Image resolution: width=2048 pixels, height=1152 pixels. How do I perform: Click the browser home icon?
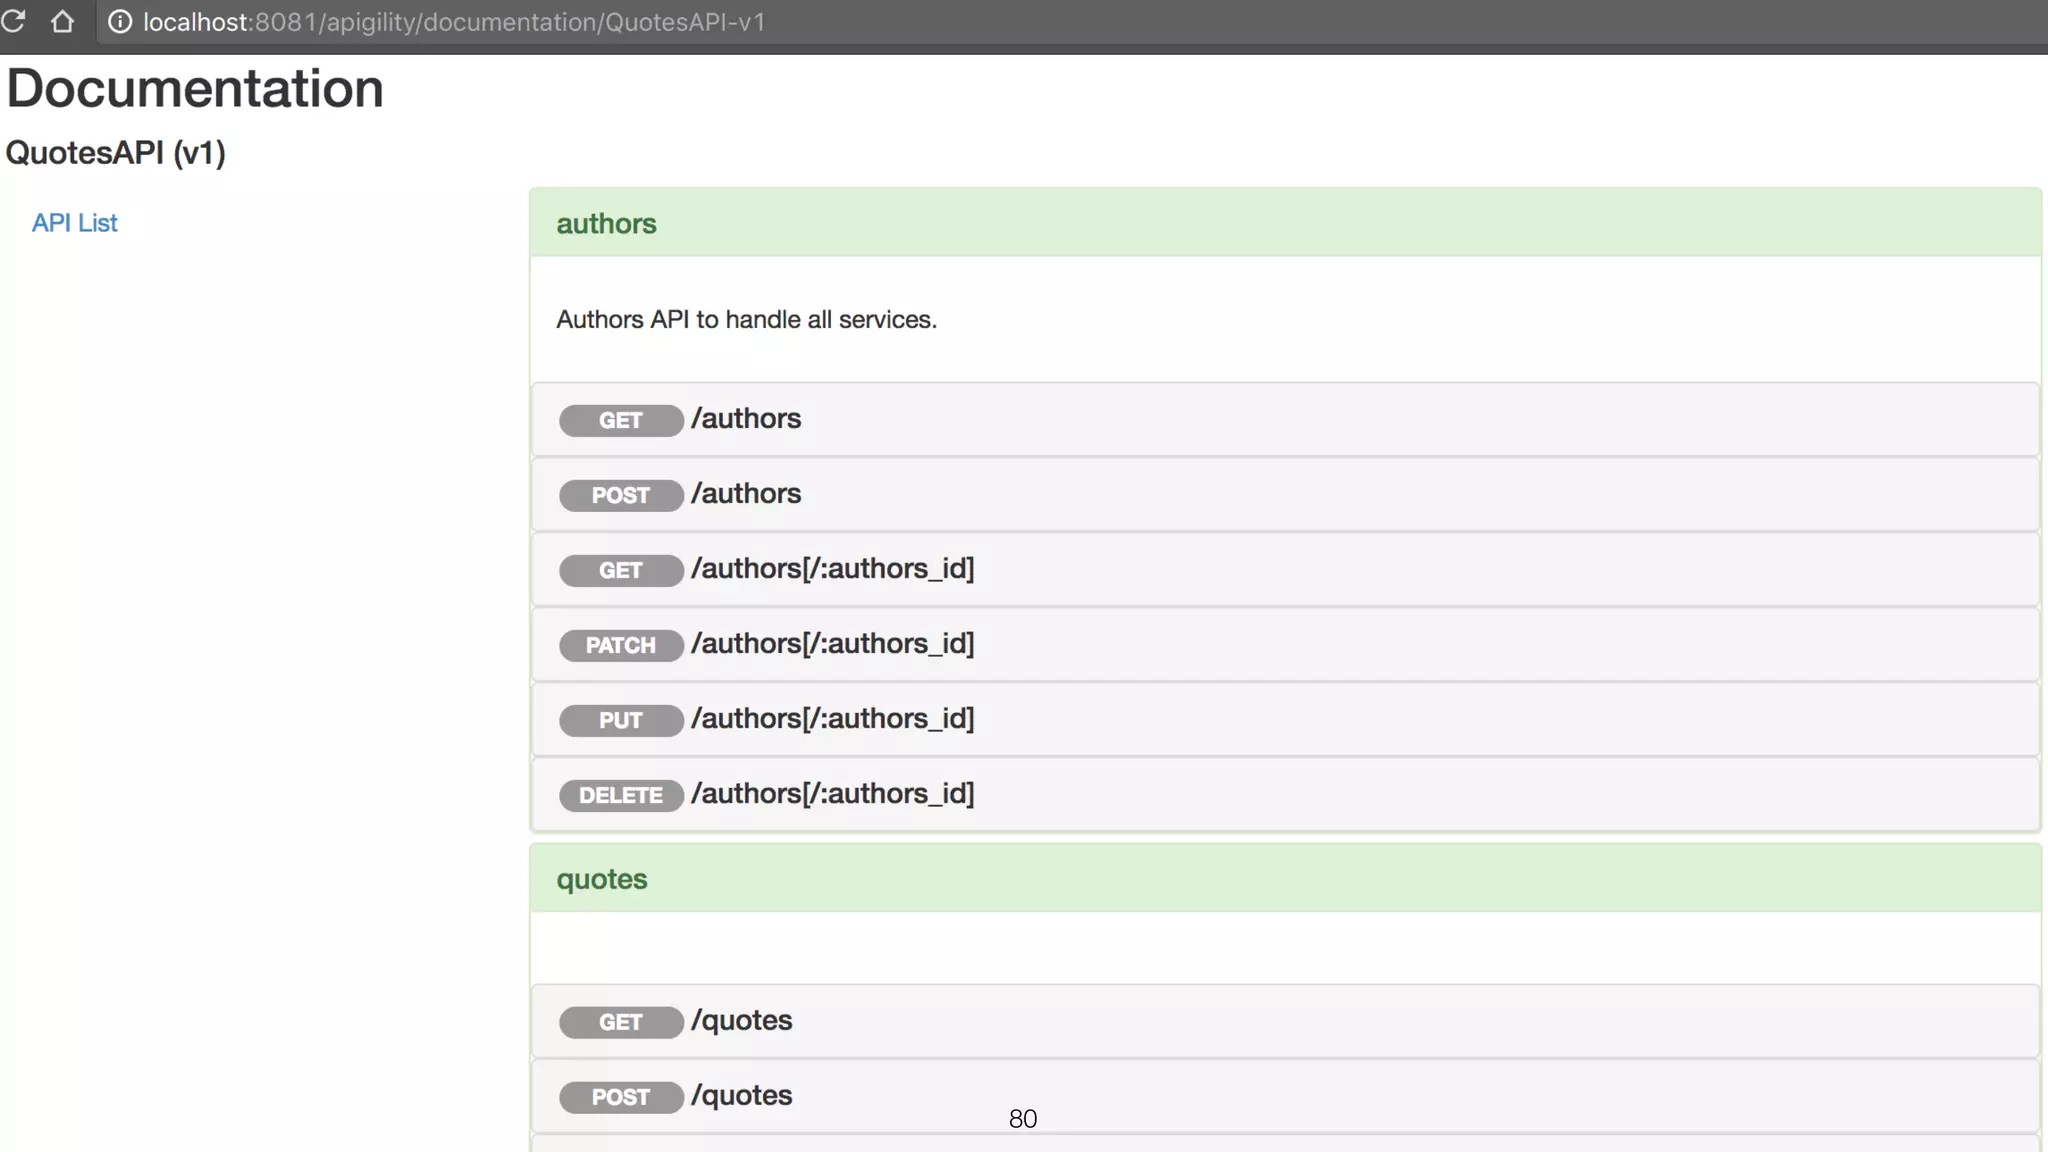62,21
